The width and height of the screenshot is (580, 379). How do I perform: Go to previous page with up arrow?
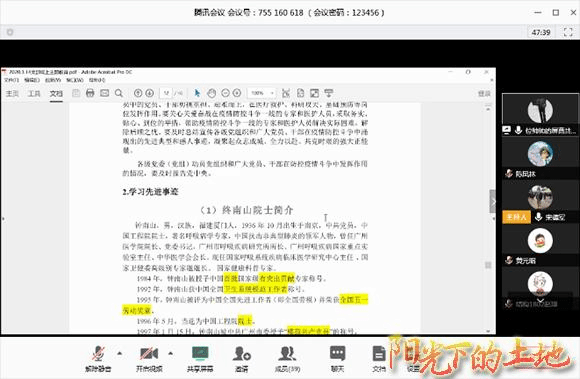[138, 93]
